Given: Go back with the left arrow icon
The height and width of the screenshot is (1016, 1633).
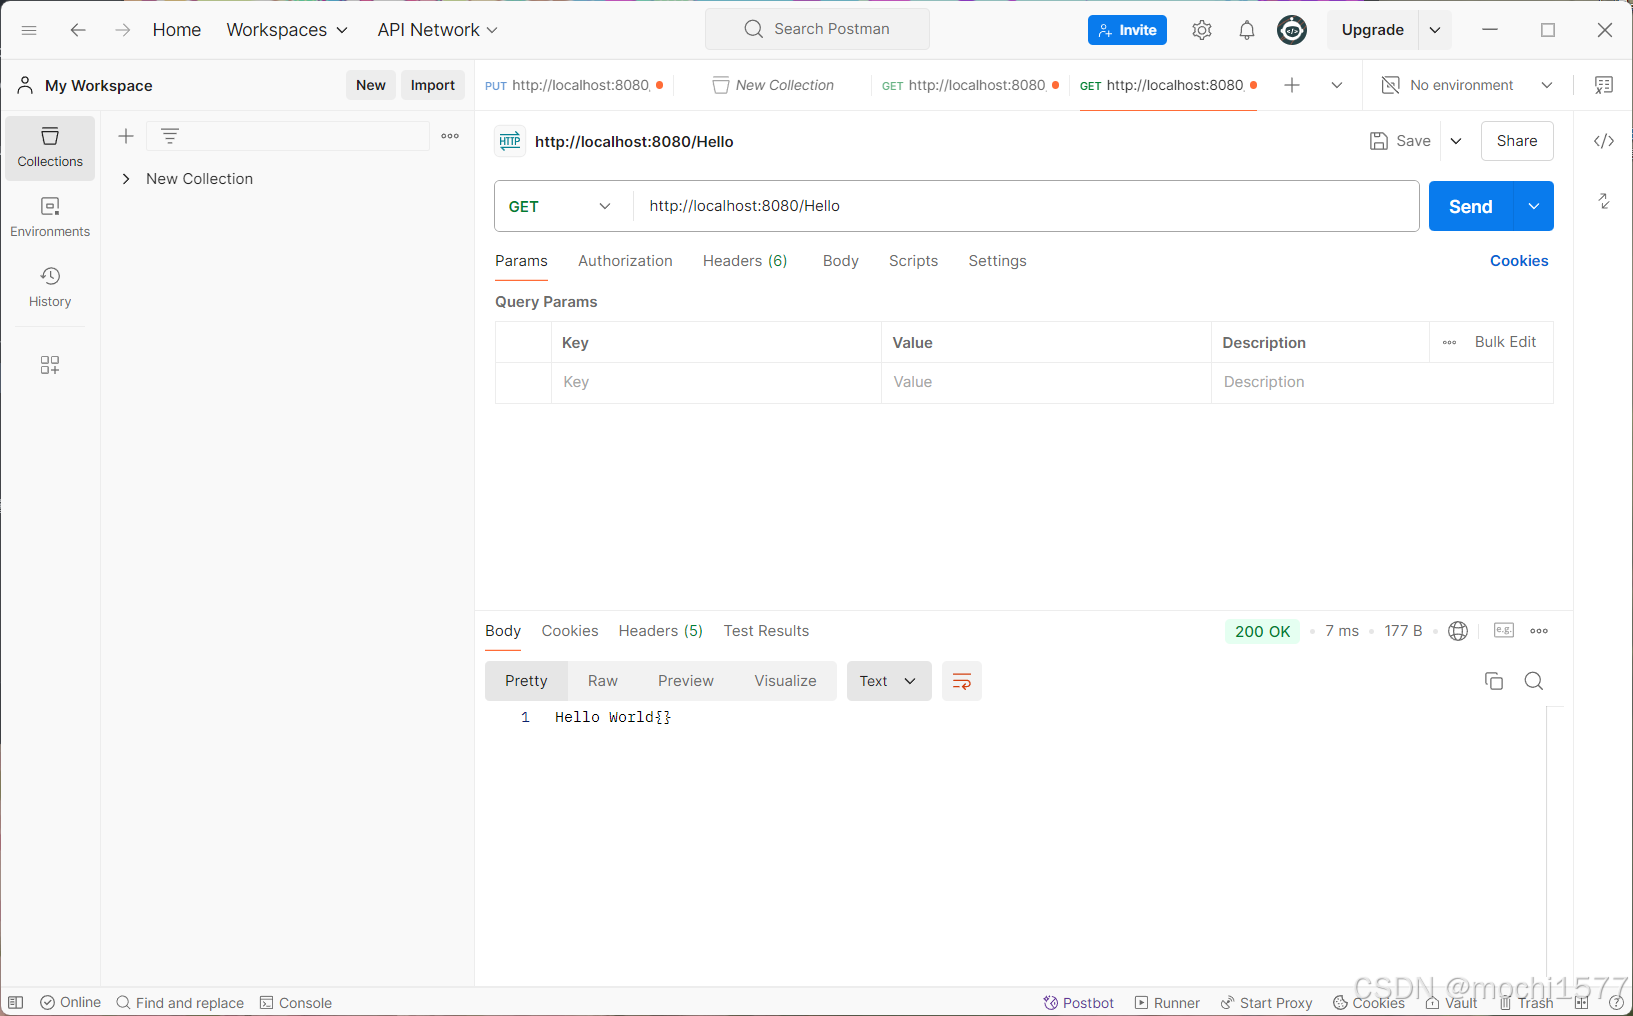Looking at the screenshot, I should point(78,30).
